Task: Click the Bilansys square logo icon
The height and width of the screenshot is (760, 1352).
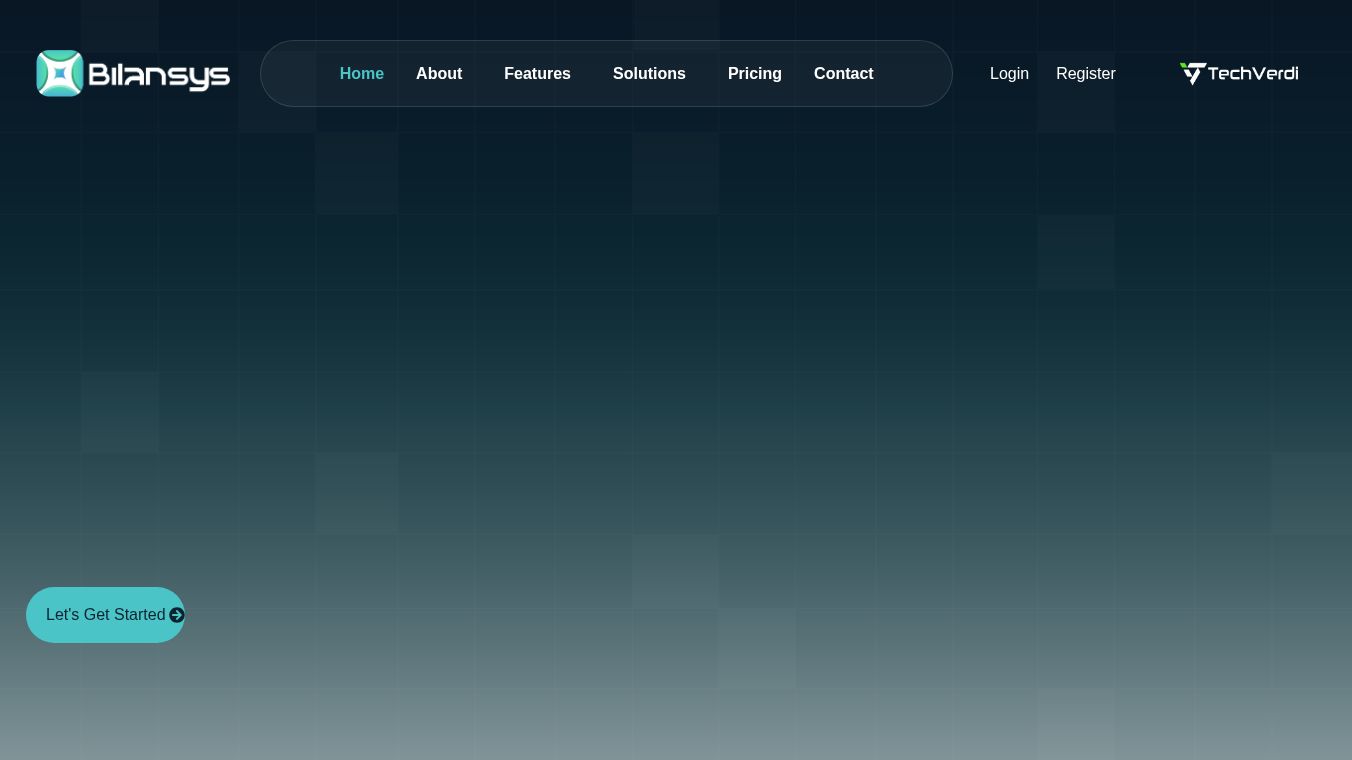Action: 60,73
